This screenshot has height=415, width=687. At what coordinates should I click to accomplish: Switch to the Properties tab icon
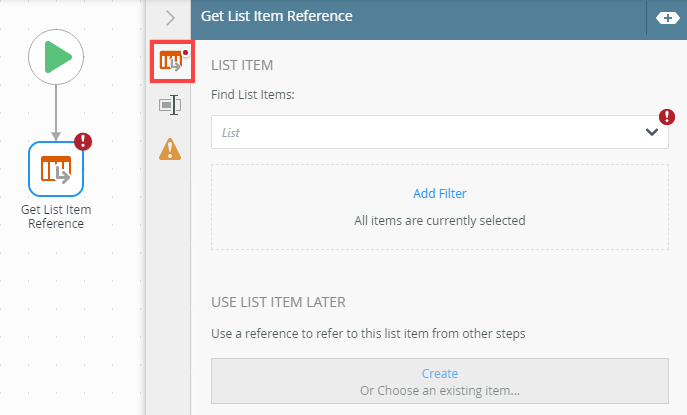pos(169,105)
